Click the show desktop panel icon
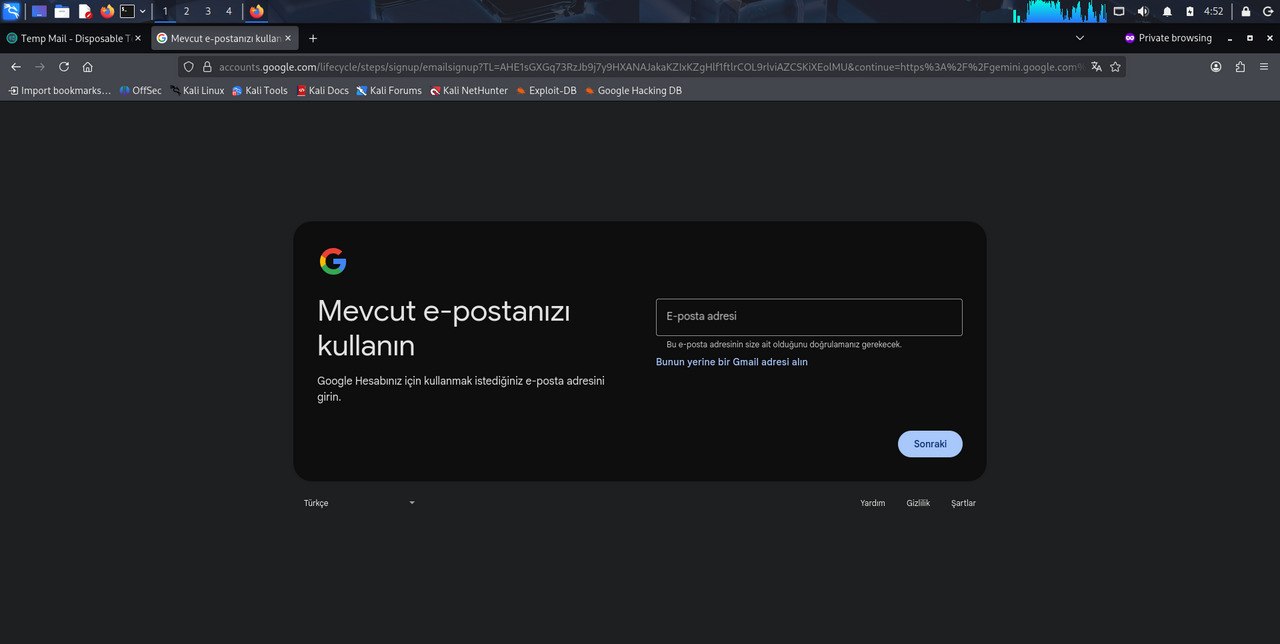1280x644 pixels. coord(39,11)
